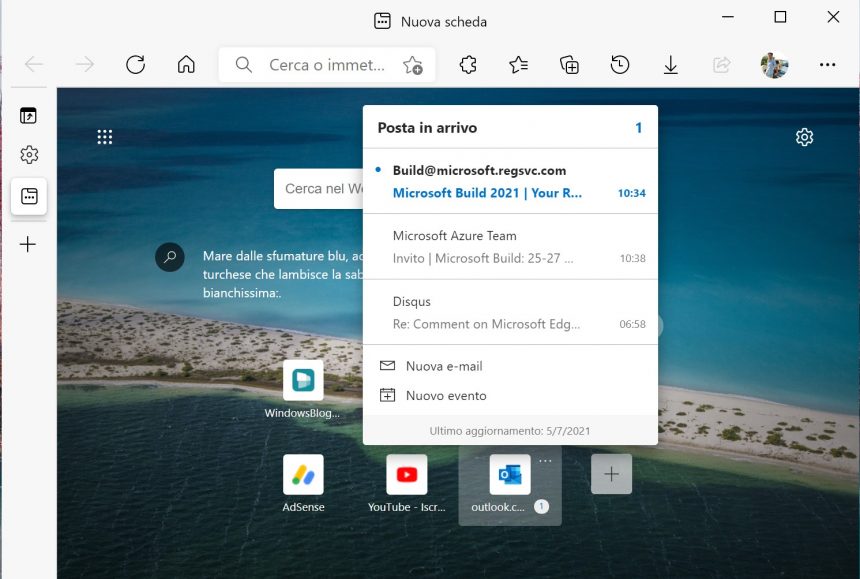This screenshot has width=860, height=579.
Task: Click the YouTube - Iscr... tile label
Action: click(406, 507)
